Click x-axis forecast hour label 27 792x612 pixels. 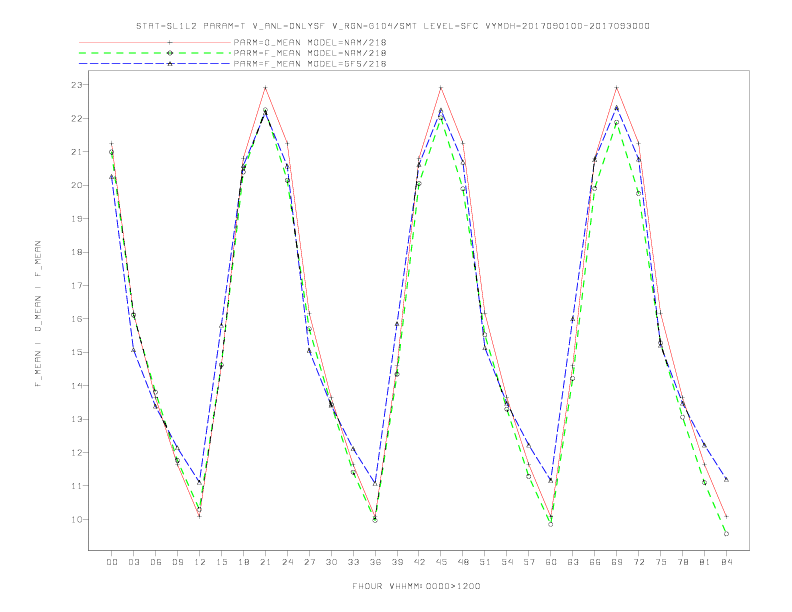[309, 562]
